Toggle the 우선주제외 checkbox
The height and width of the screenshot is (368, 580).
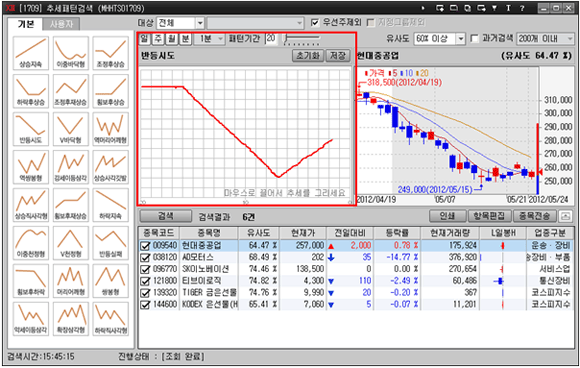315,23
